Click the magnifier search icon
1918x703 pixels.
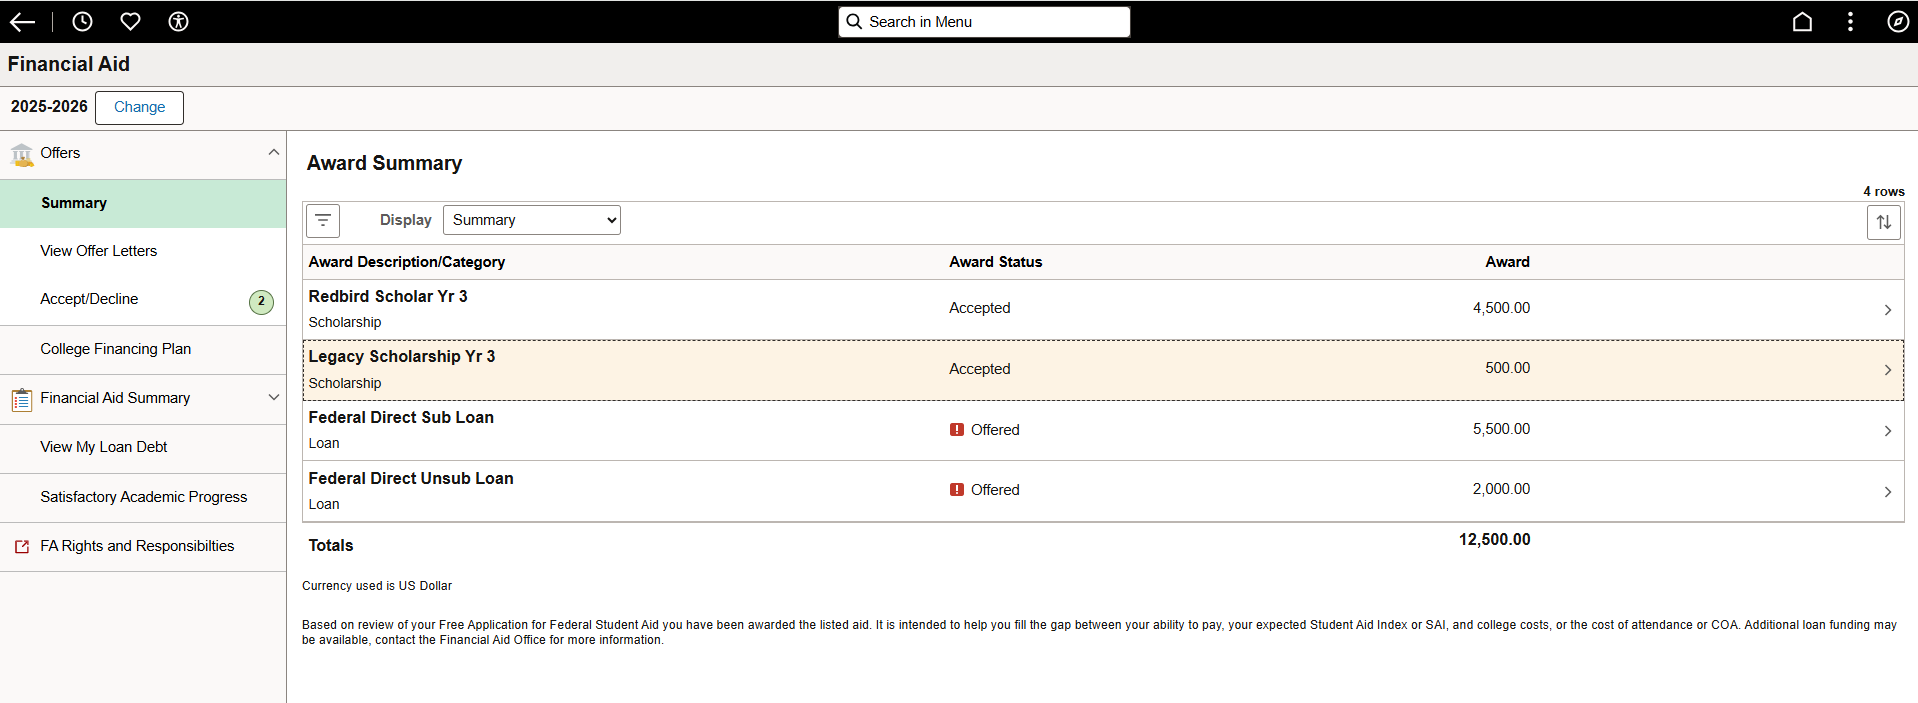(854, 22)
